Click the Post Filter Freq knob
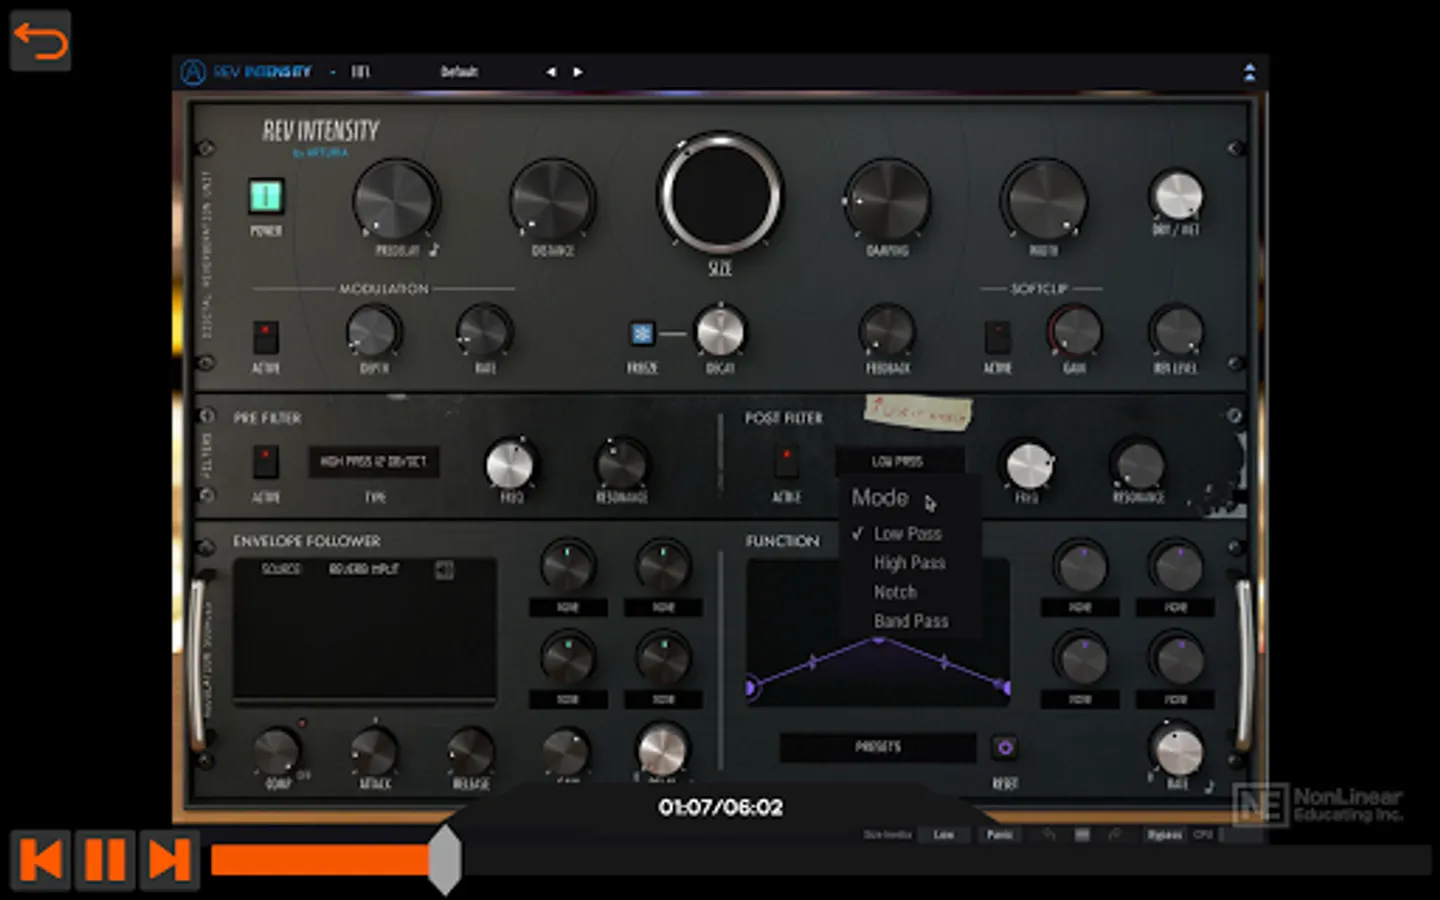The height and width of the screenshot is (900, 1440). click(x=1028, y=466)
